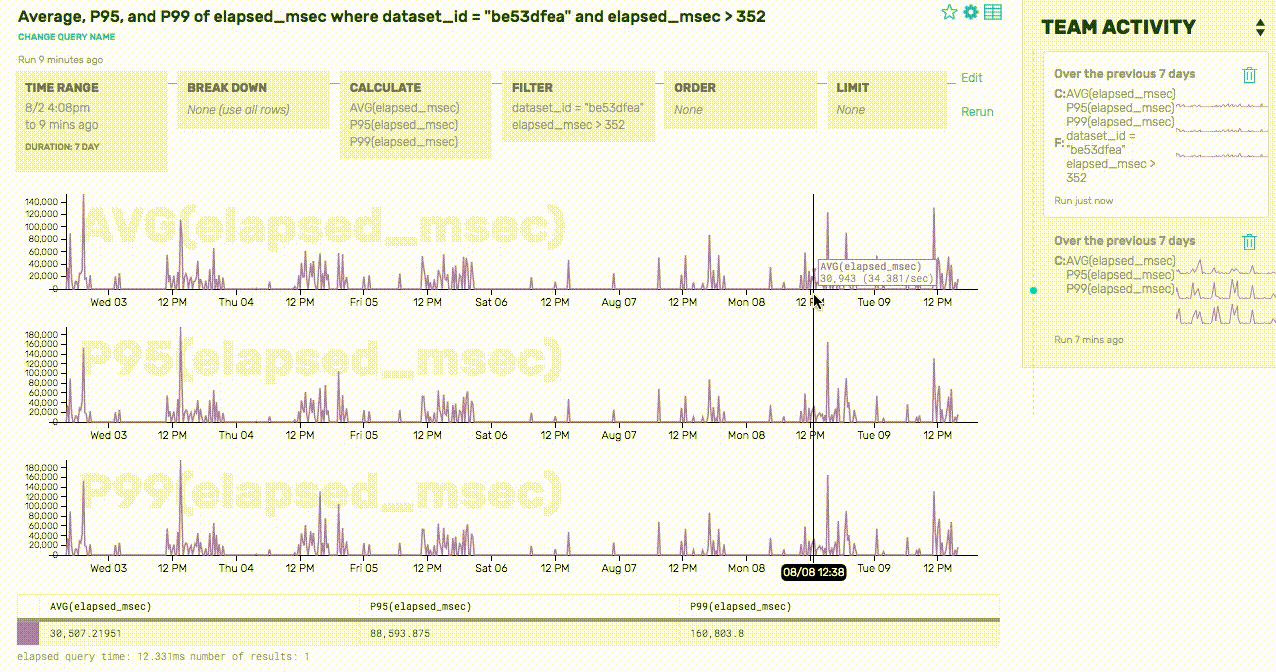The width and height of the screenshot is (1276, 672).
Task: Click the AVG(elapsed_msec) tooltip on the chart
Action: click(878, 272)
